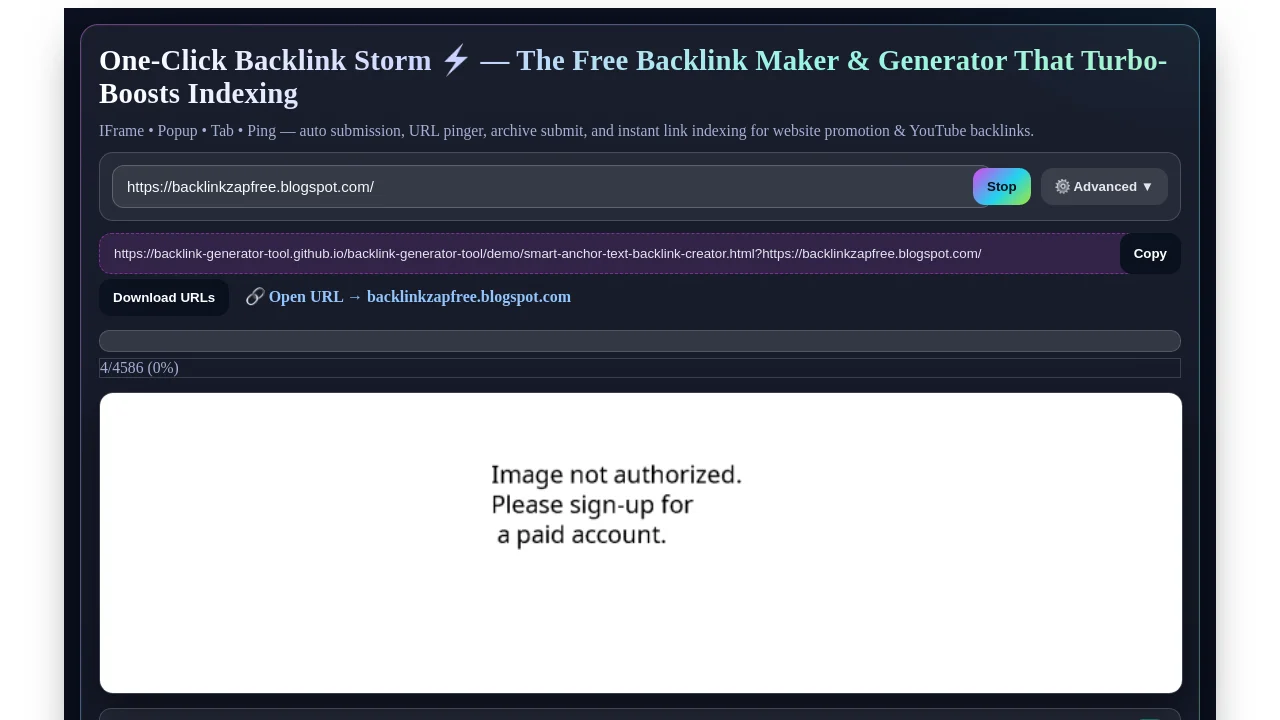Viewport: 1280px width, 720px height.
Task: Copy the generated backlink URL
Action: tap(1150, 254)
